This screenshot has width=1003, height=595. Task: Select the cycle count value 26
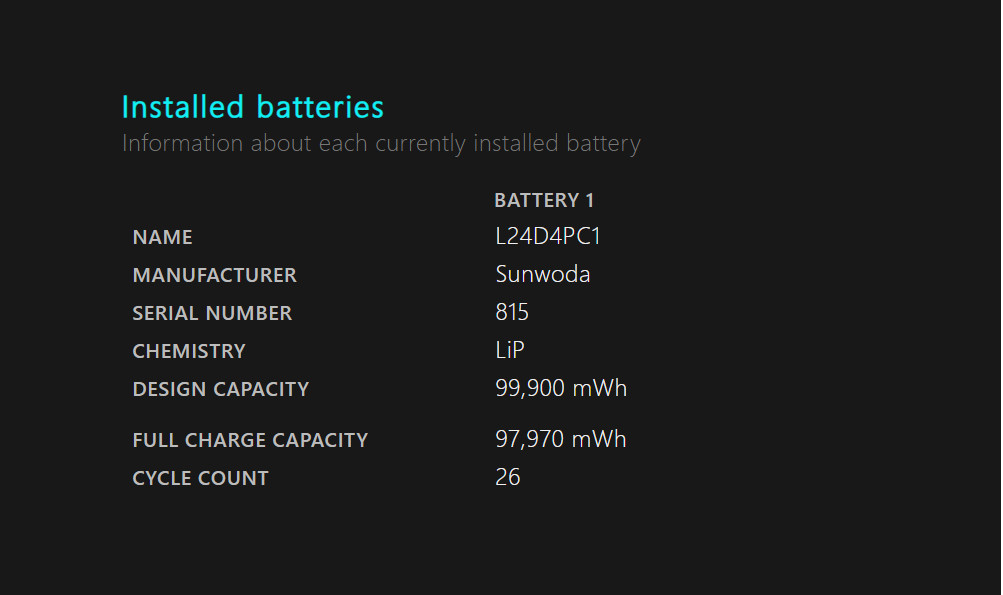click(x=508, y=477)
